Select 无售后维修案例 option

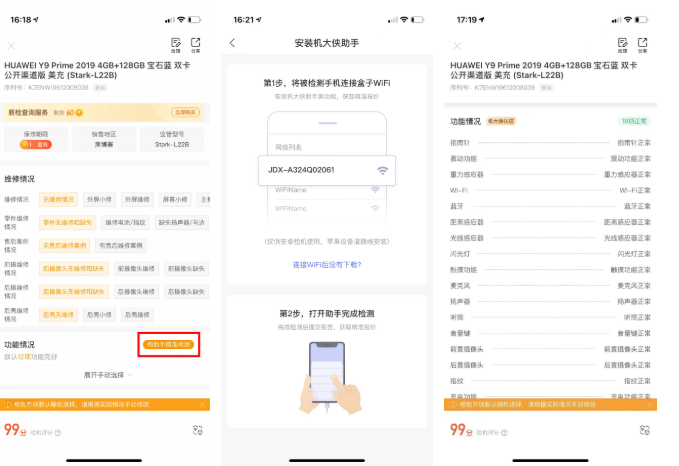pos(65,245)
